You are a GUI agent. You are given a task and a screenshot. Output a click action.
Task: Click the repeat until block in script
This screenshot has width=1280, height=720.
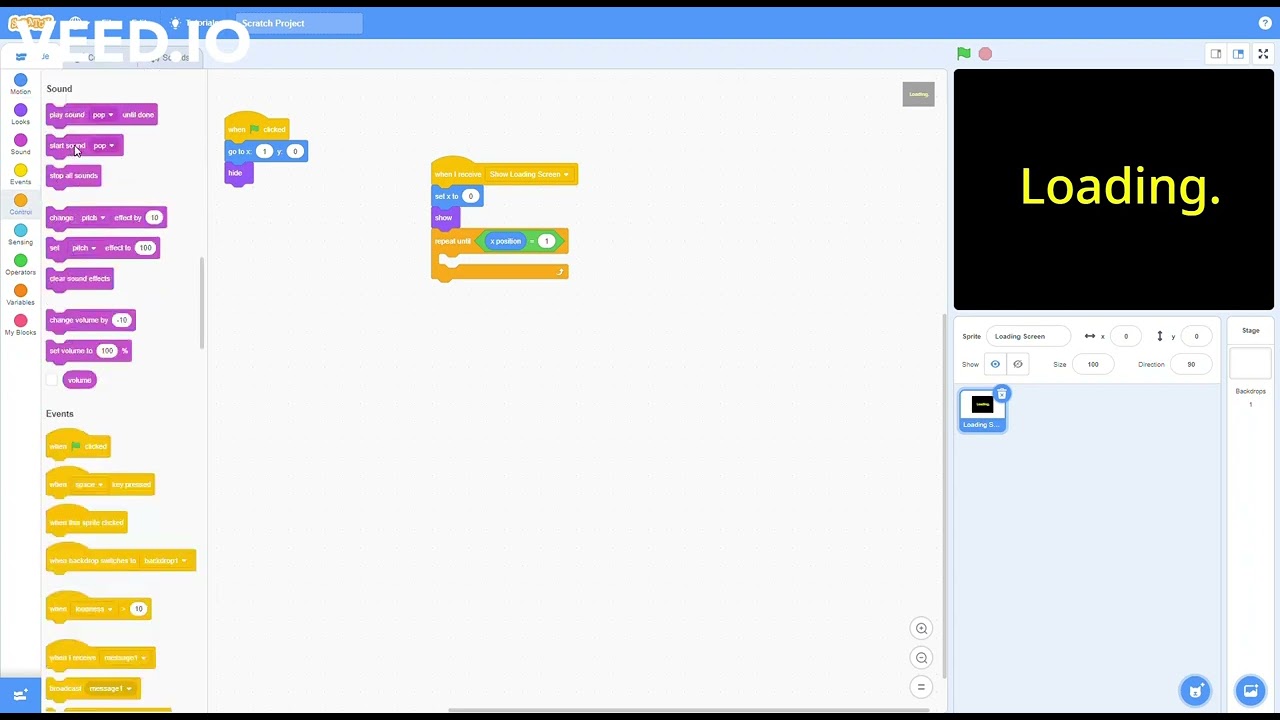click(453, 241)
